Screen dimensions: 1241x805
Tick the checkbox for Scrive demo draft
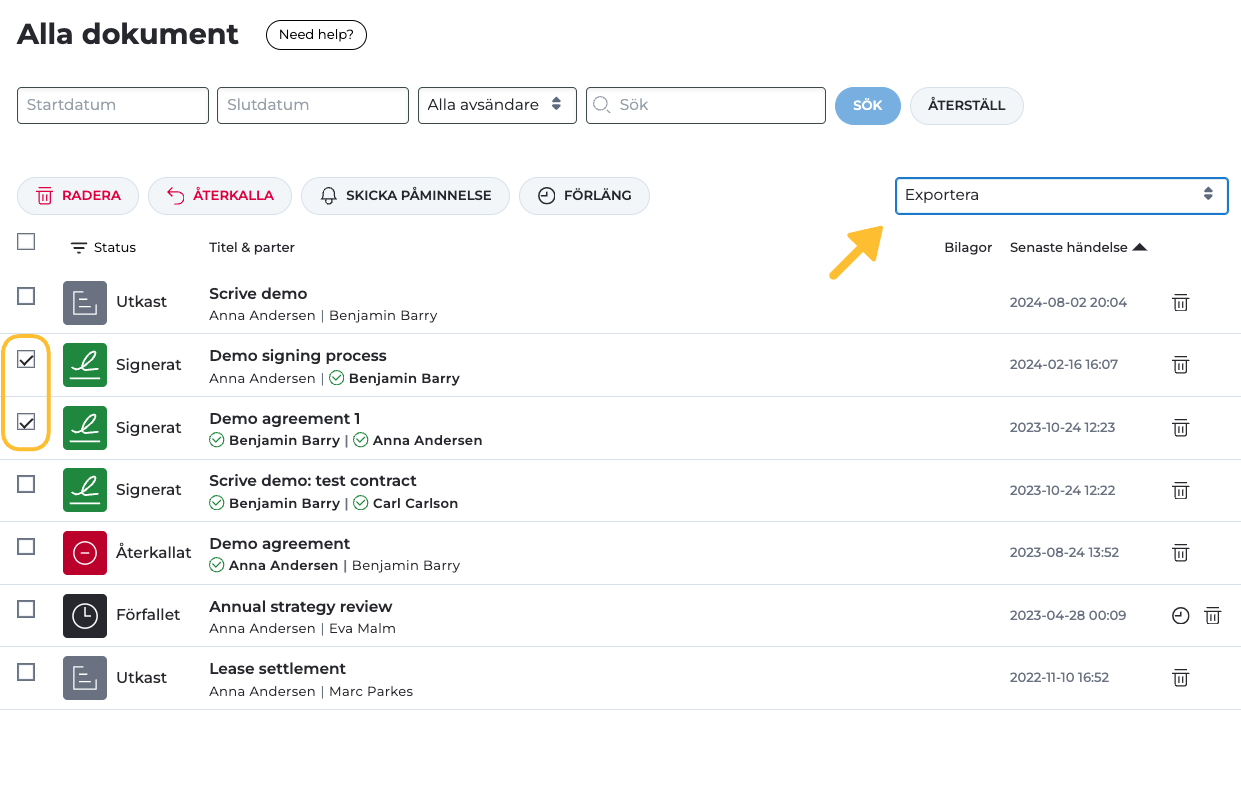pos(27,296)
